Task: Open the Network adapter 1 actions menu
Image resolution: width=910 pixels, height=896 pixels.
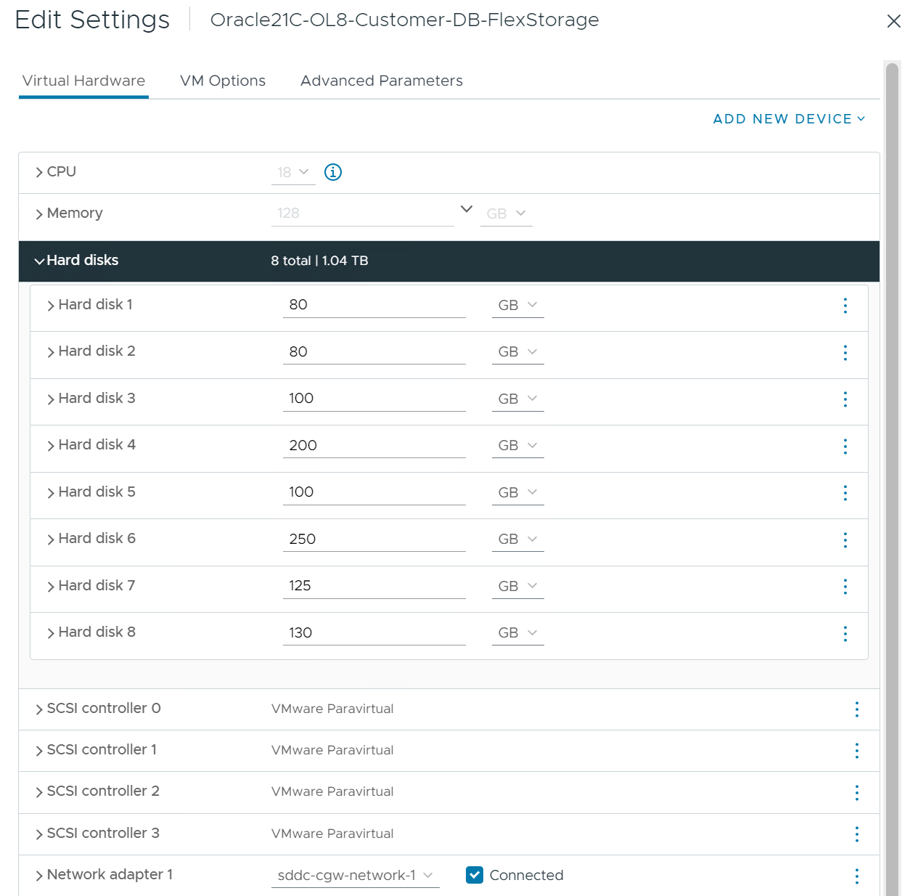Action: click(857, 876)
